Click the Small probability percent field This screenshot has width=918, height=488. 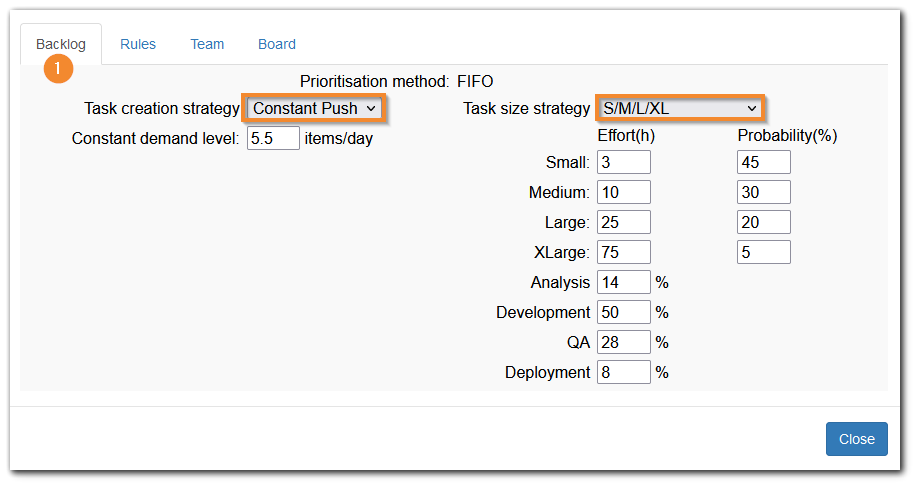[764, 162]
